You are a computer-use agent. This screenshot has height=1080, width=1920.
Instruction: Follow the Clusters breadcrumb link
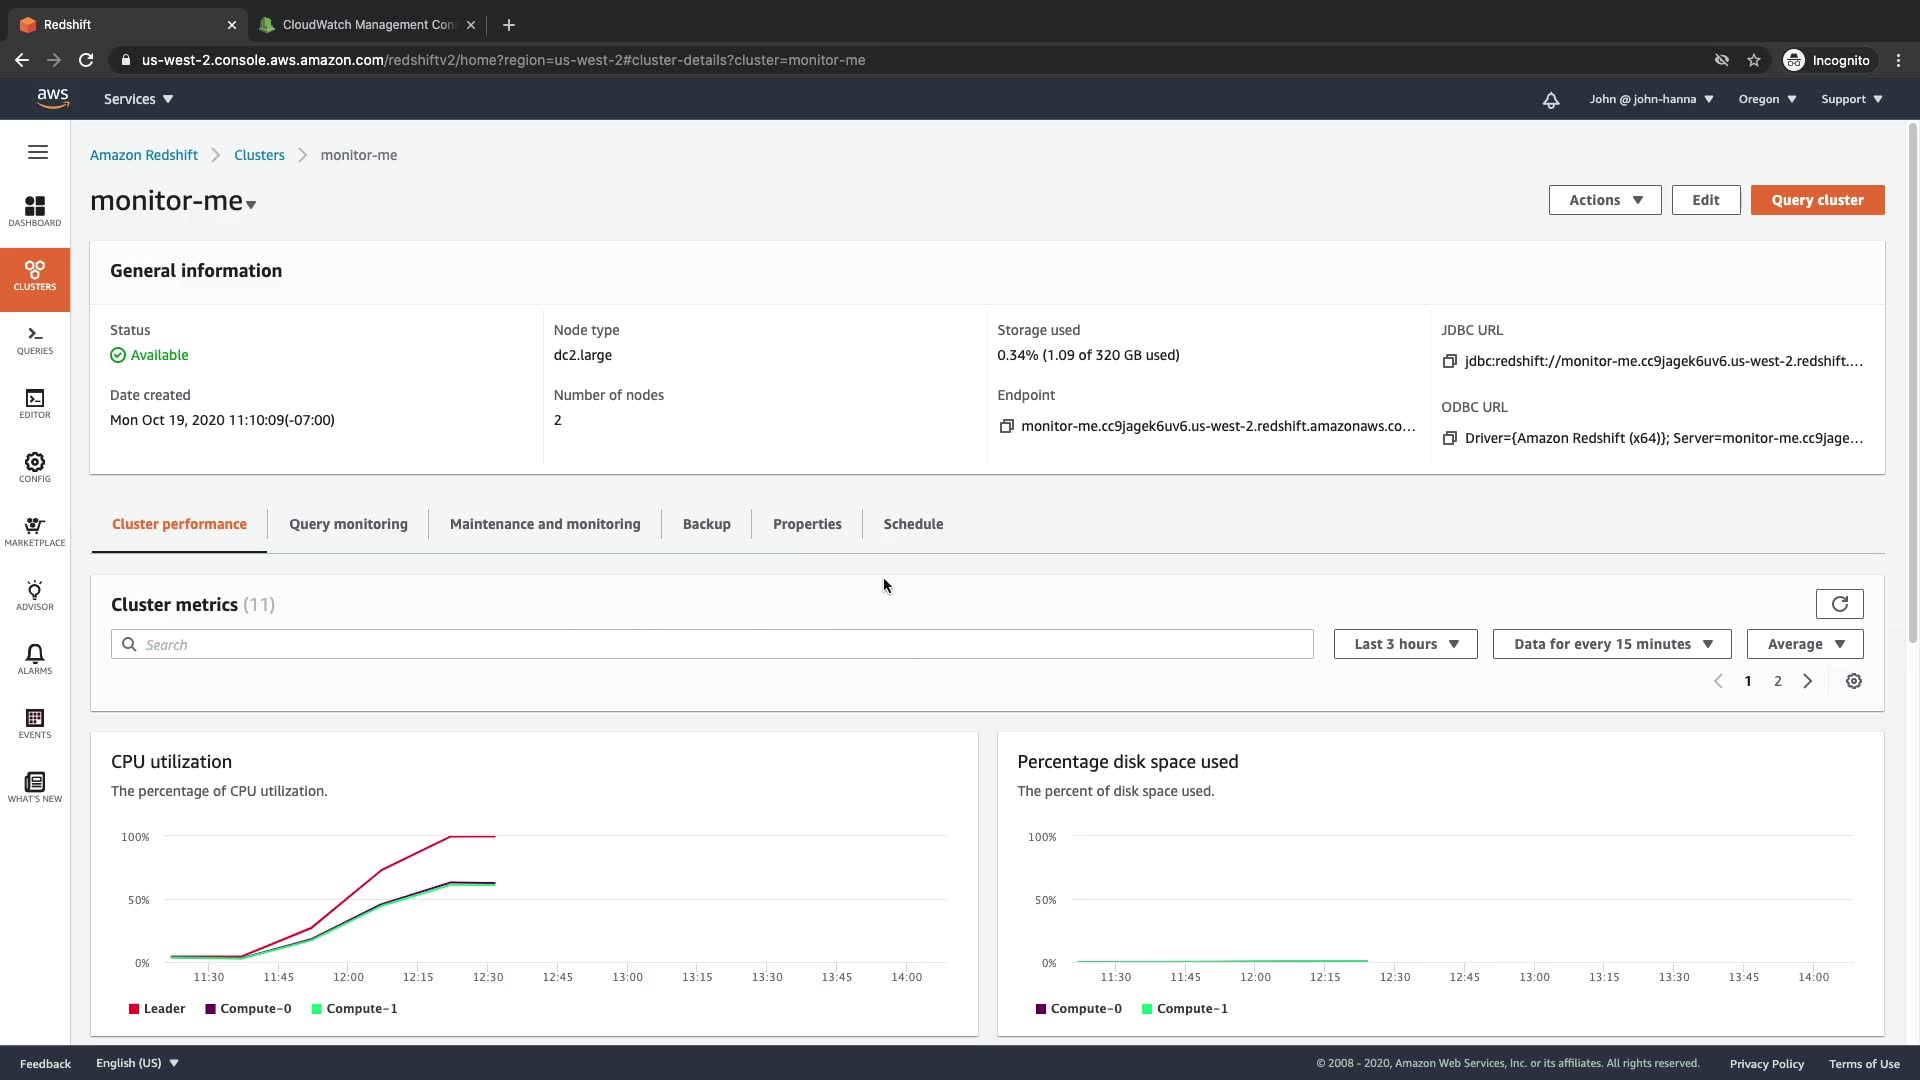(x=259, y=155)
